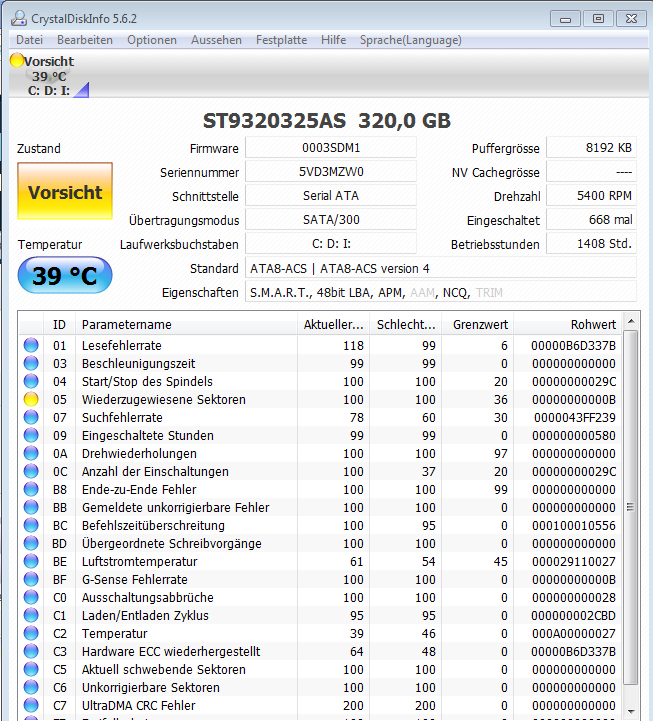This screenshot has width=653, height=721.
Task: Click blue status icon for Drehwiederholungen
Action: point(31,453)
